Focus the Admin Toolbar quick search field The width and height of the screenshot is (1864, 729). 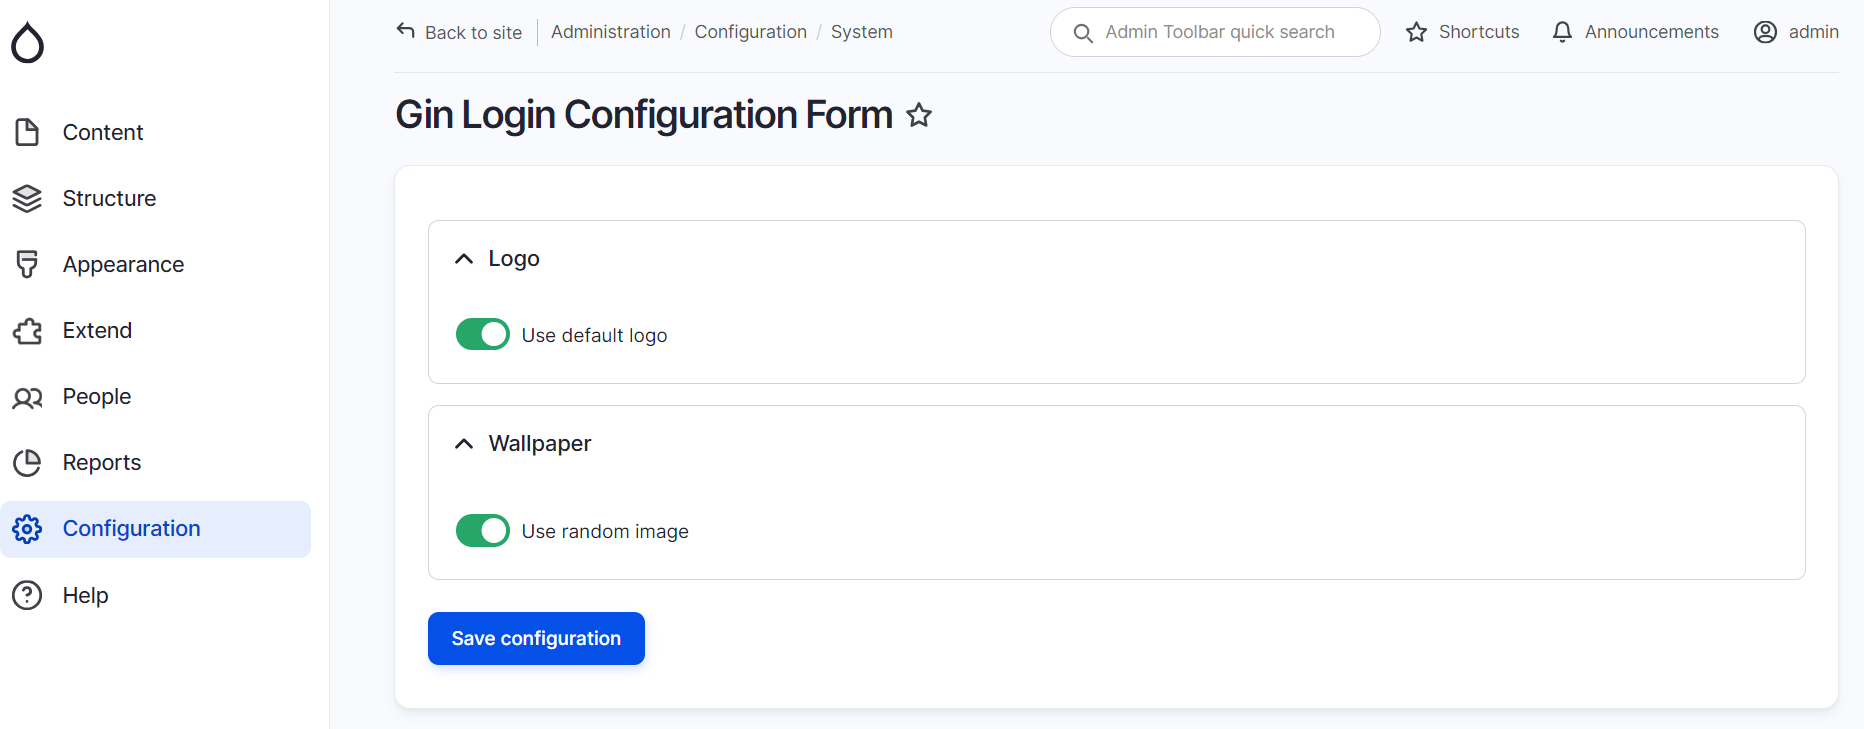tap(1219, 32)
